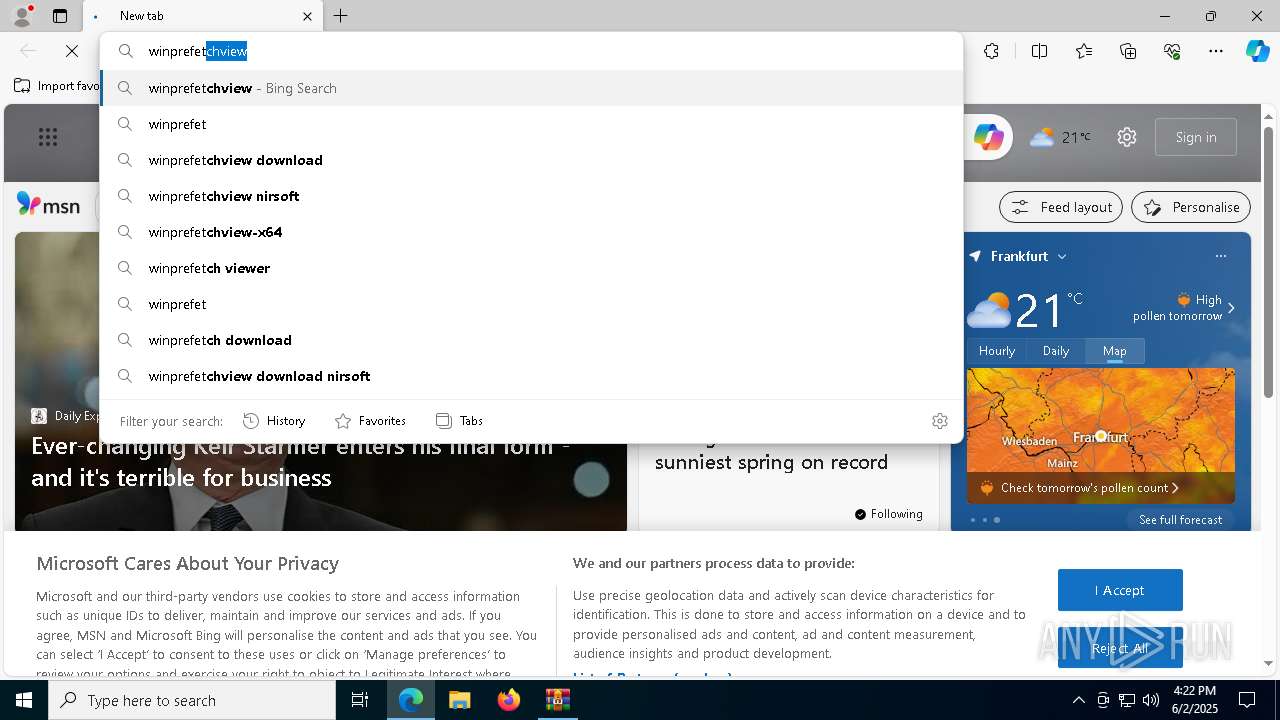Open volume speaker tray icon
The width and height of the screenshot is (1280, 720).
coord(1151,700)
